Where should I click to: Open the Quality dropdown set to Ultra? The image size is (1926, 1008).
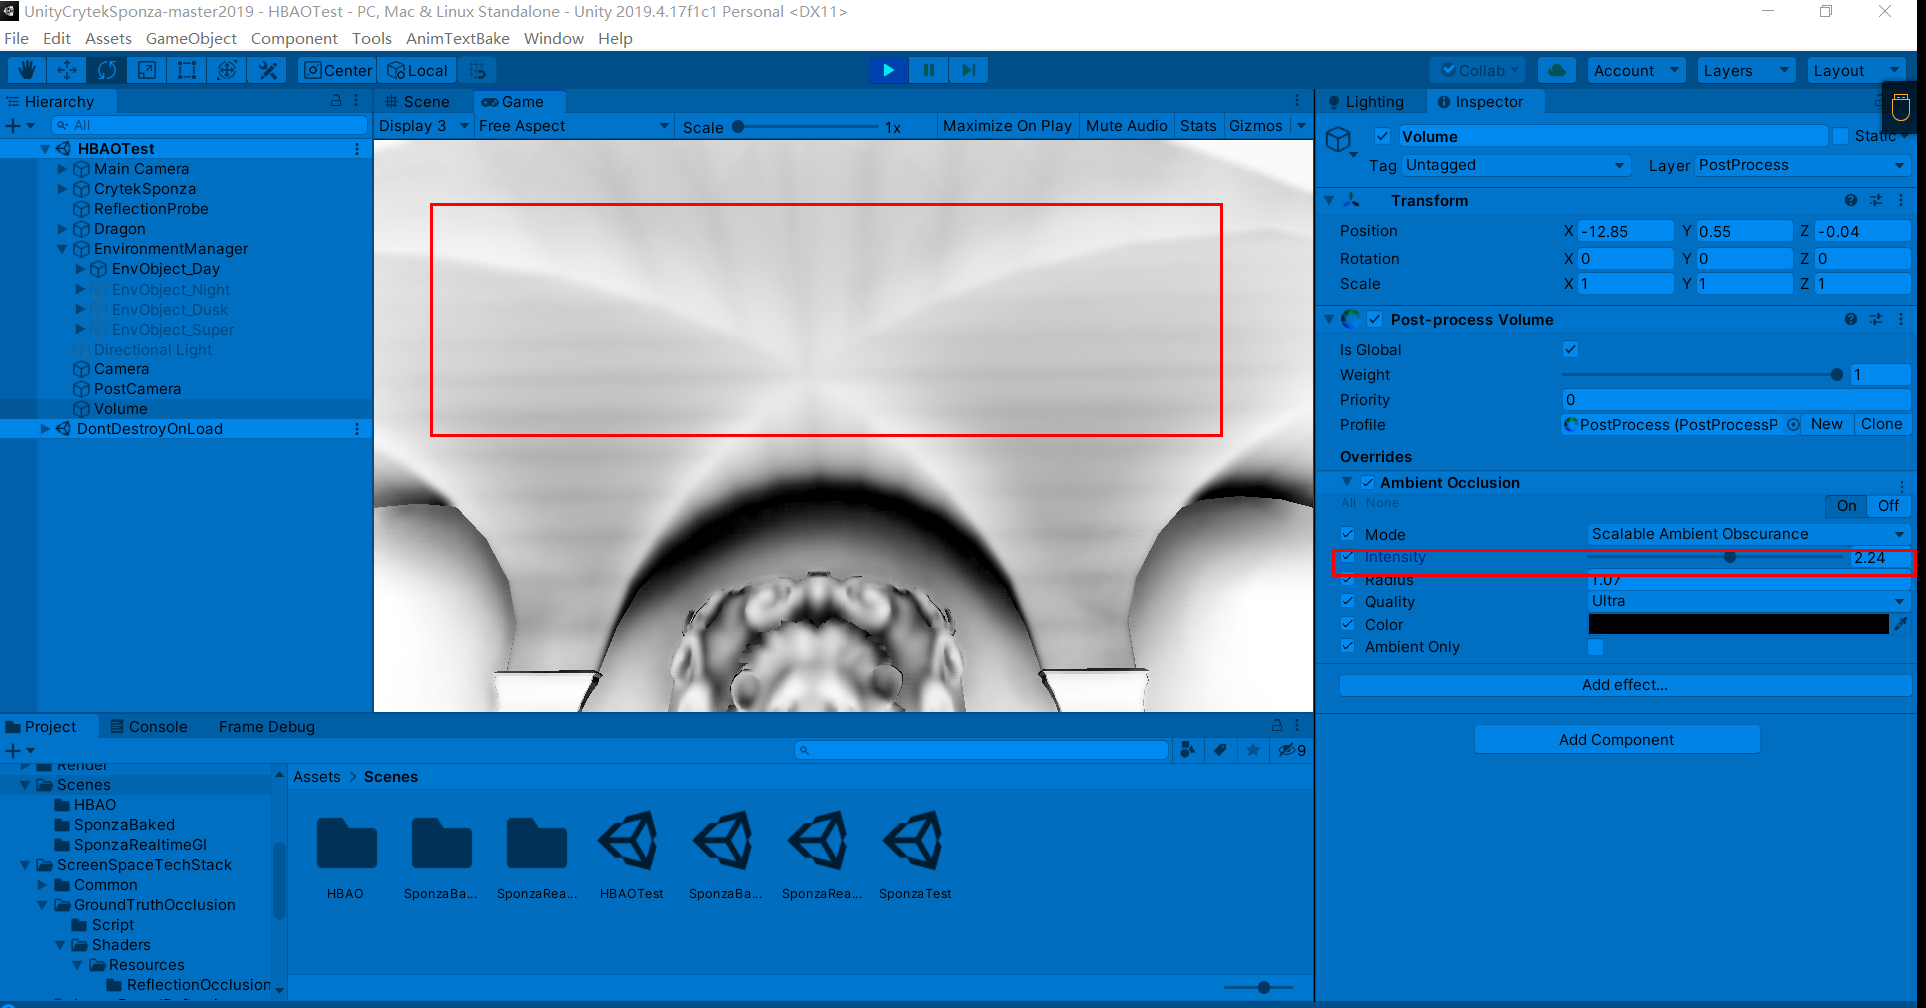tap(1748, 601)
